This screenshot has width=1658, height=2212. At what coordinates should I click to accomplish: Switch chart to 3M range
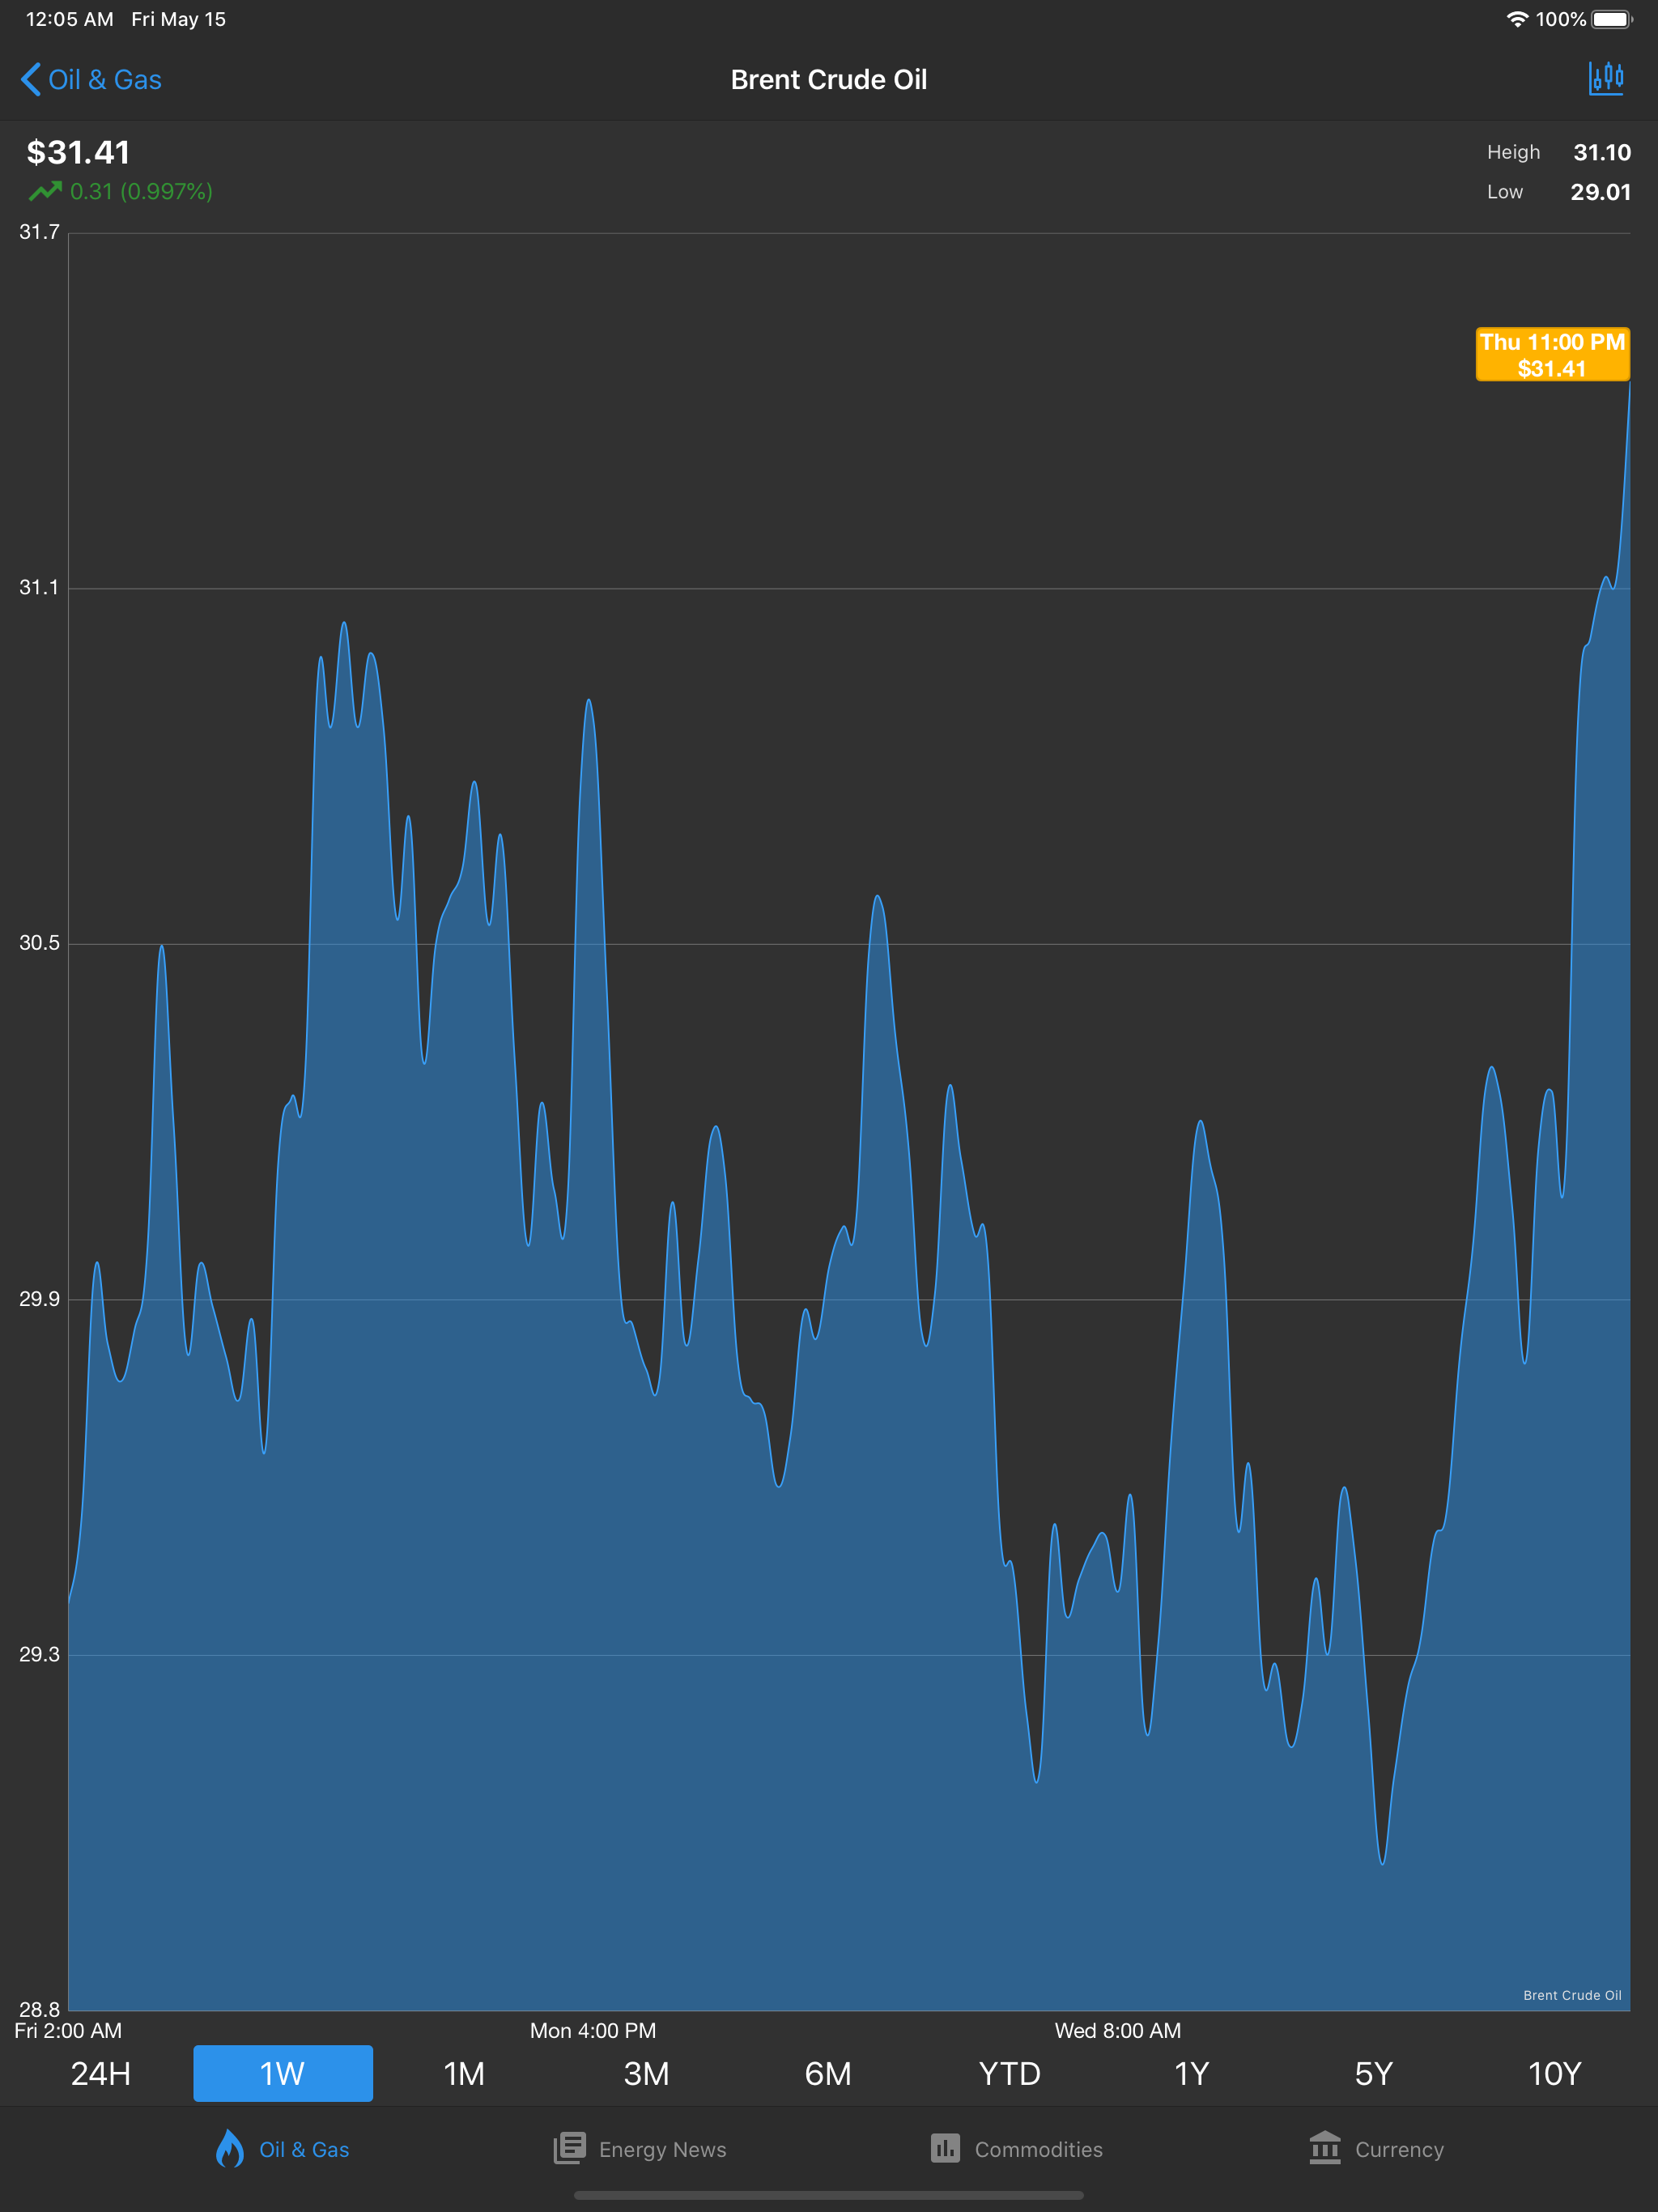tap(646, 2074)
